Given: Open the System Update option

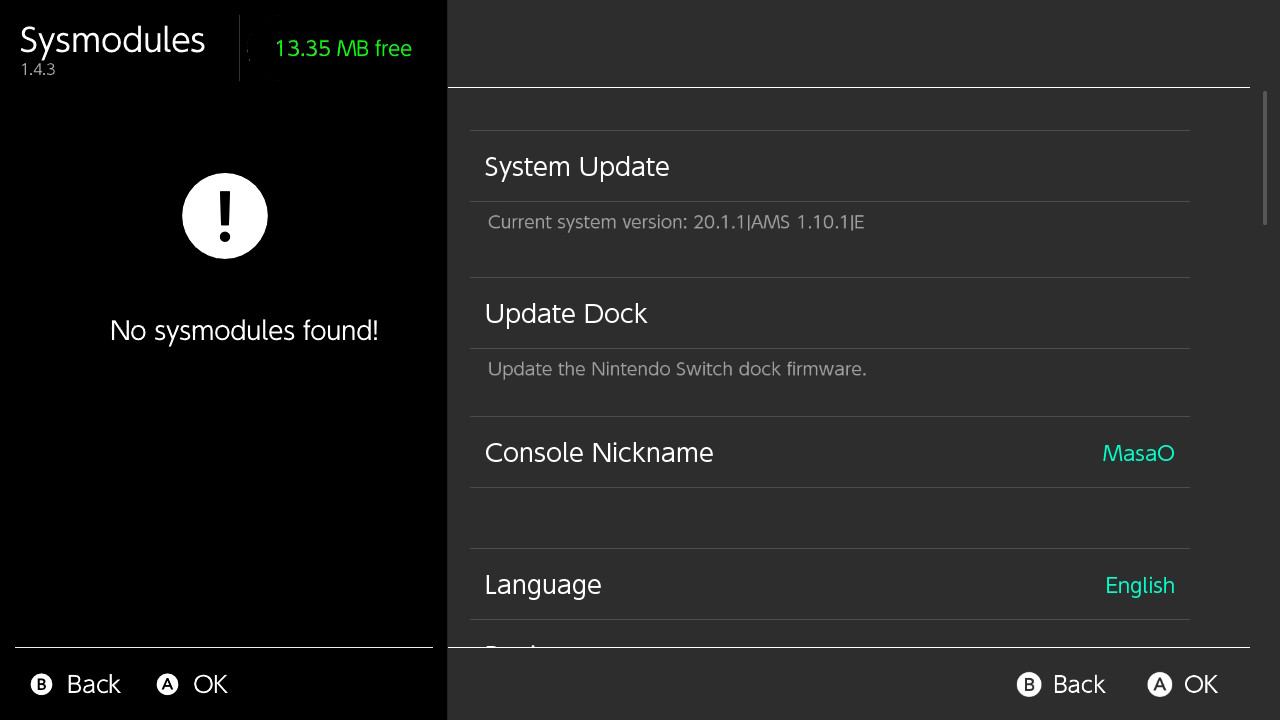Looking at the screenshot, I should 829,166.
